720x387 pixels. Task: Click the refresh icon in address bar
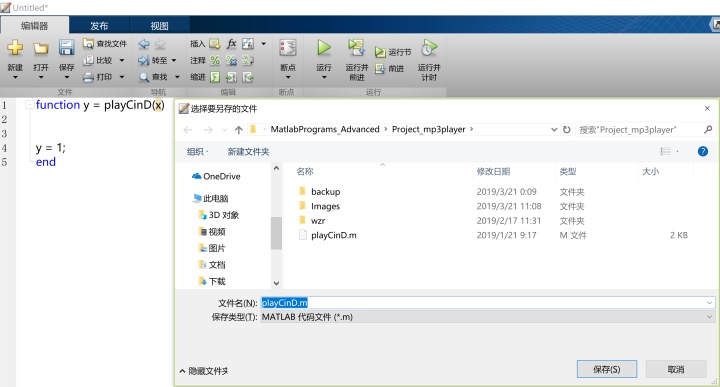567,129
